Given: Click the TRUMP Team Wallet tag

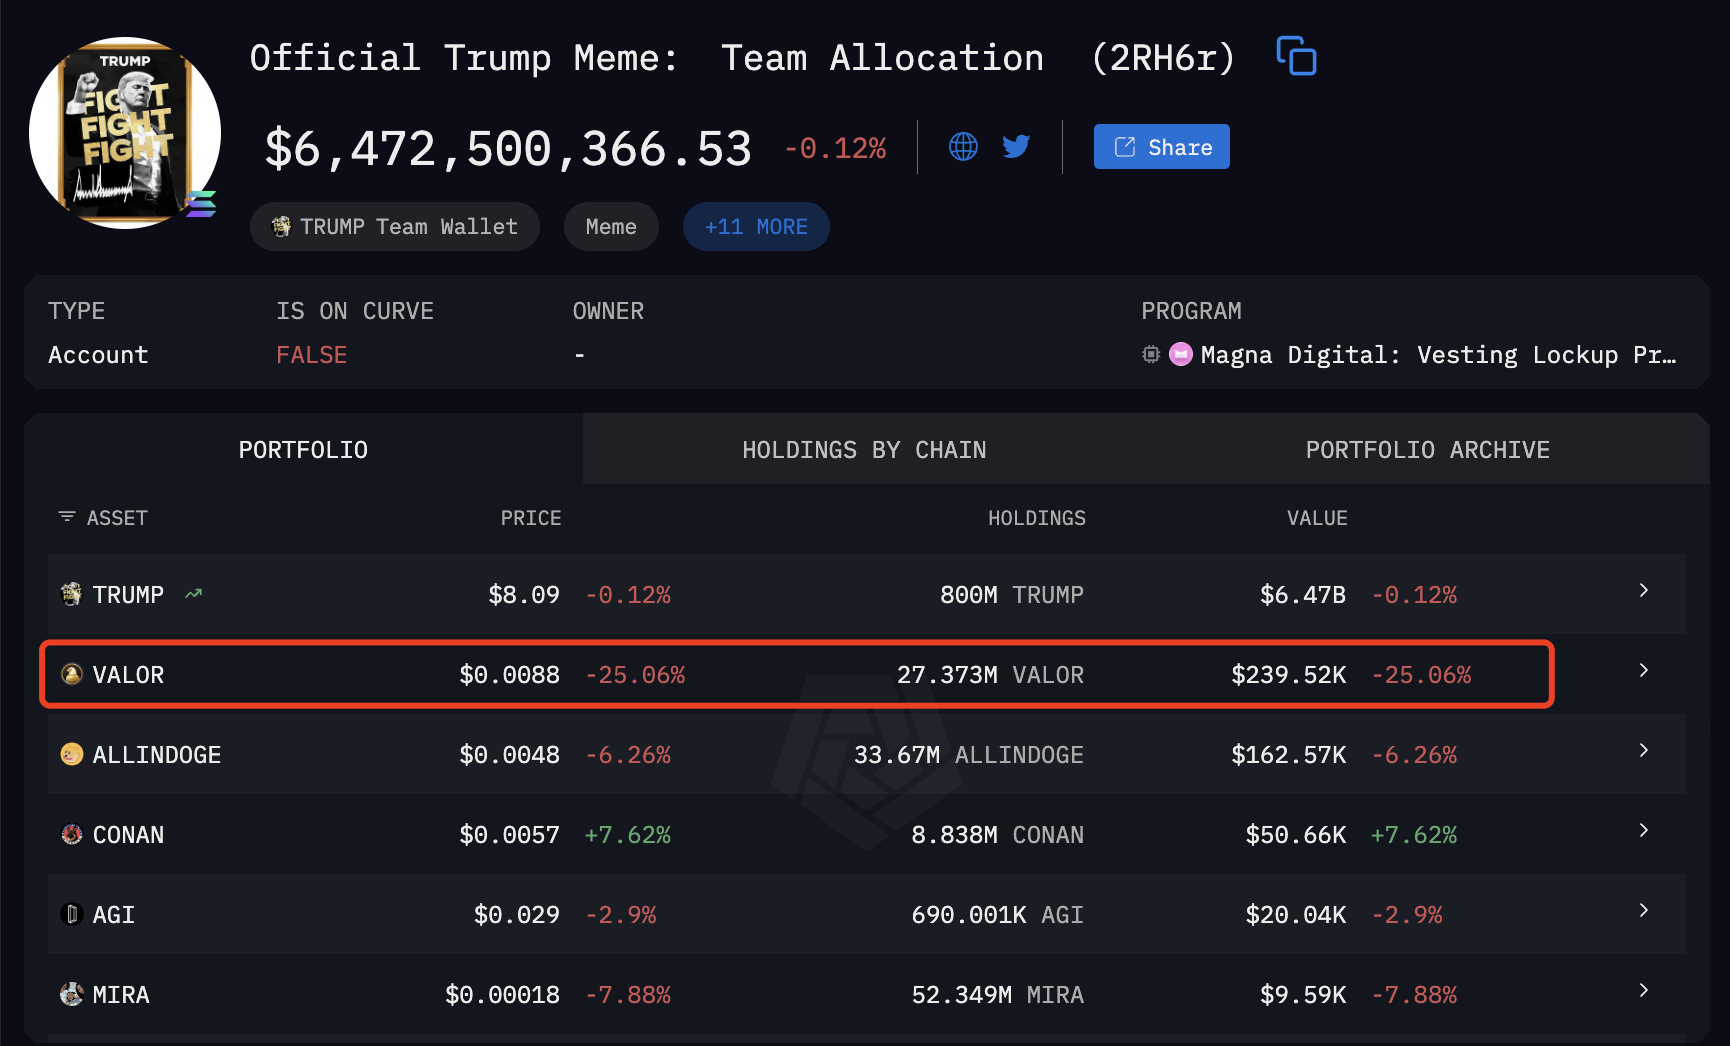Looking at the screenshot, I should (395, 227).
